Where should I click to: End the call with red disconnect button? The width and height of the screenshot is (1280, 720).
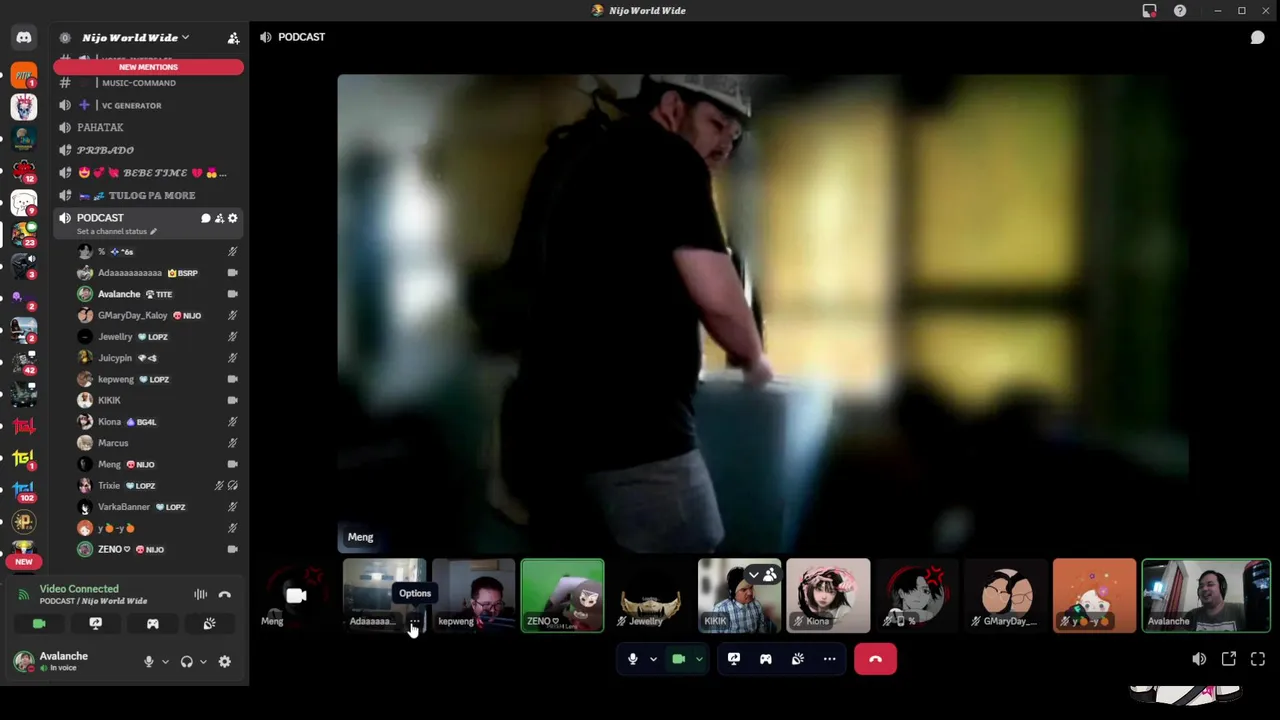click(x=875, y=659)
